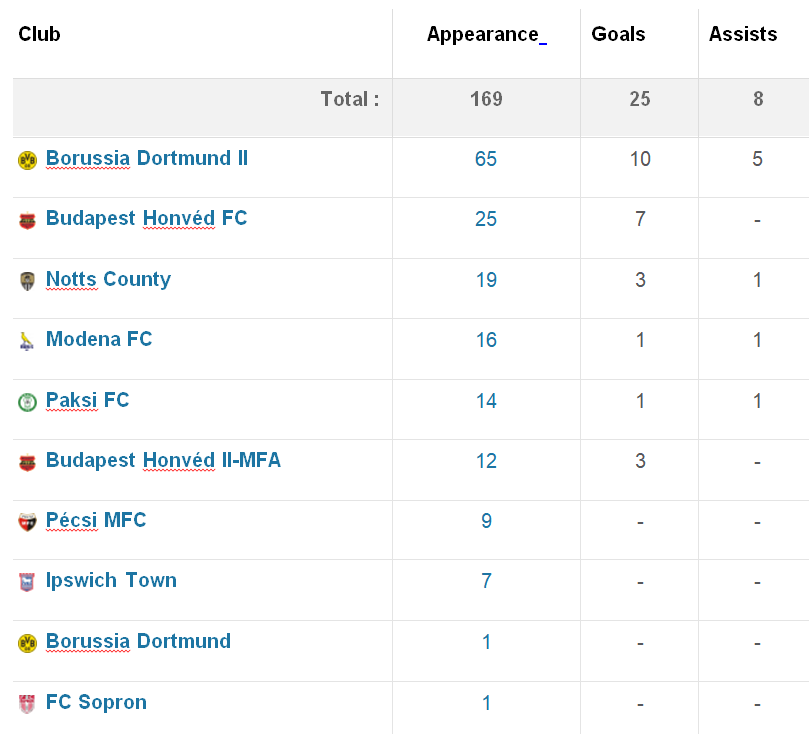Screen dimensions: 809x734
Task: Open the Modena FC club link
Action: pos(99,339)
